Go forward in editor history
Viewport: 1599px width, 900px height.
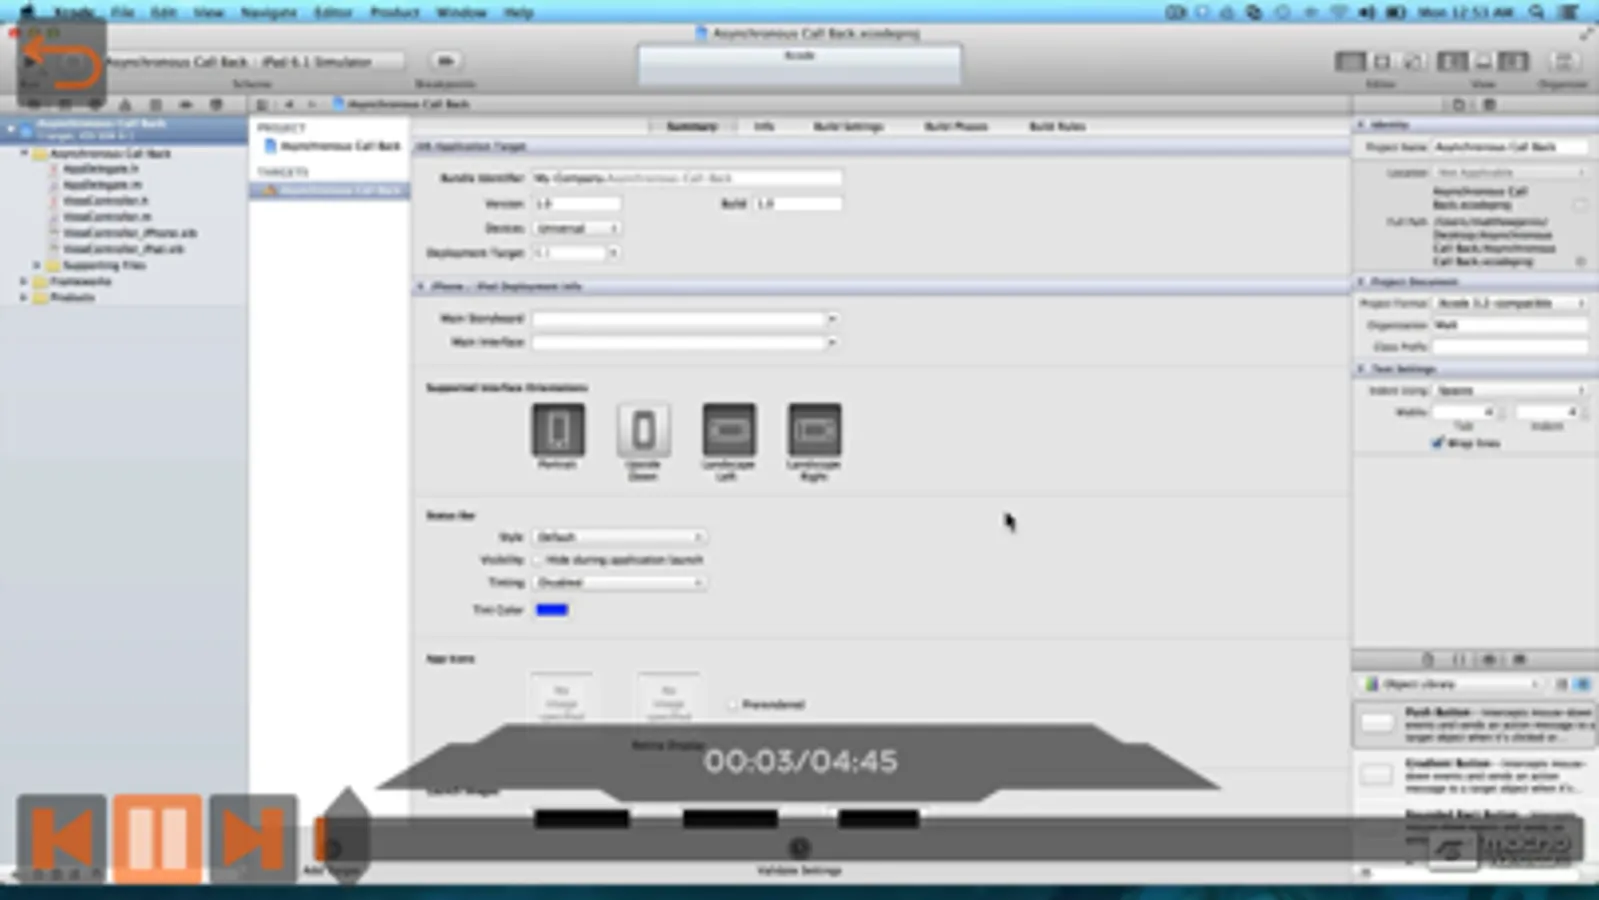312,104
